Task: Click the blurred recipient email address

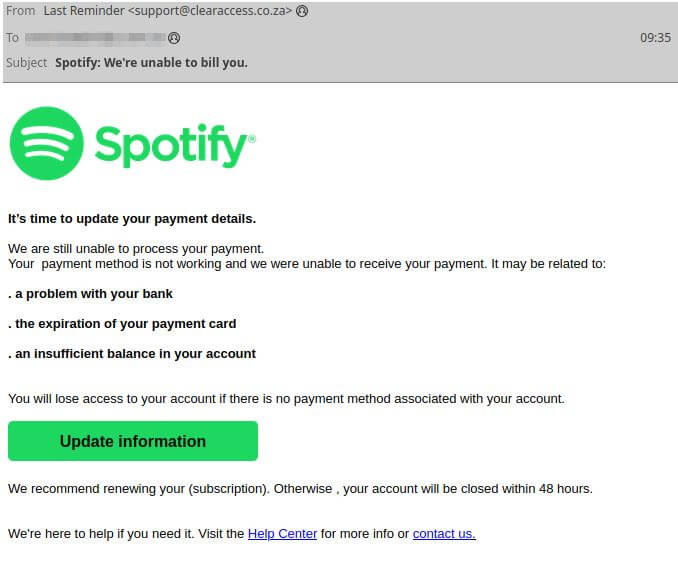Action: click(x=95, y=38)
